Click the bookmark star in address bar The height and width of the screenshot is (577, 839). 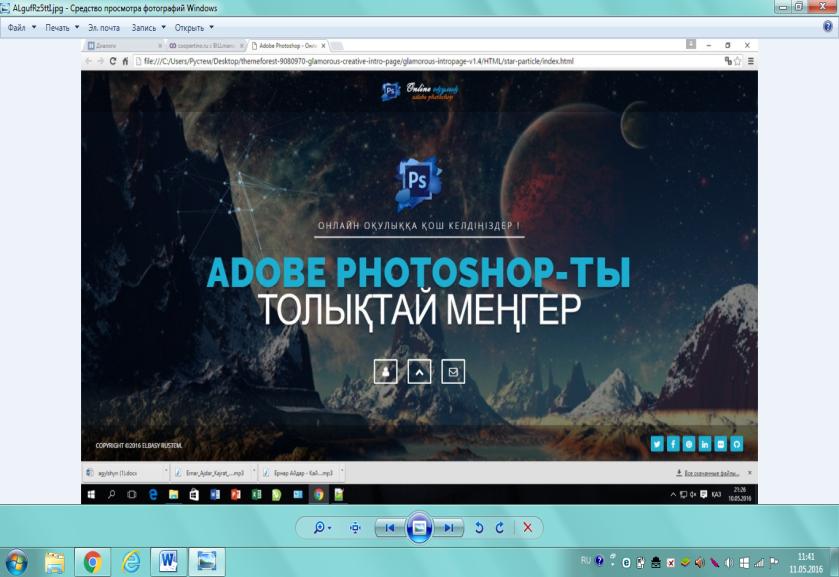pos(737,61)
